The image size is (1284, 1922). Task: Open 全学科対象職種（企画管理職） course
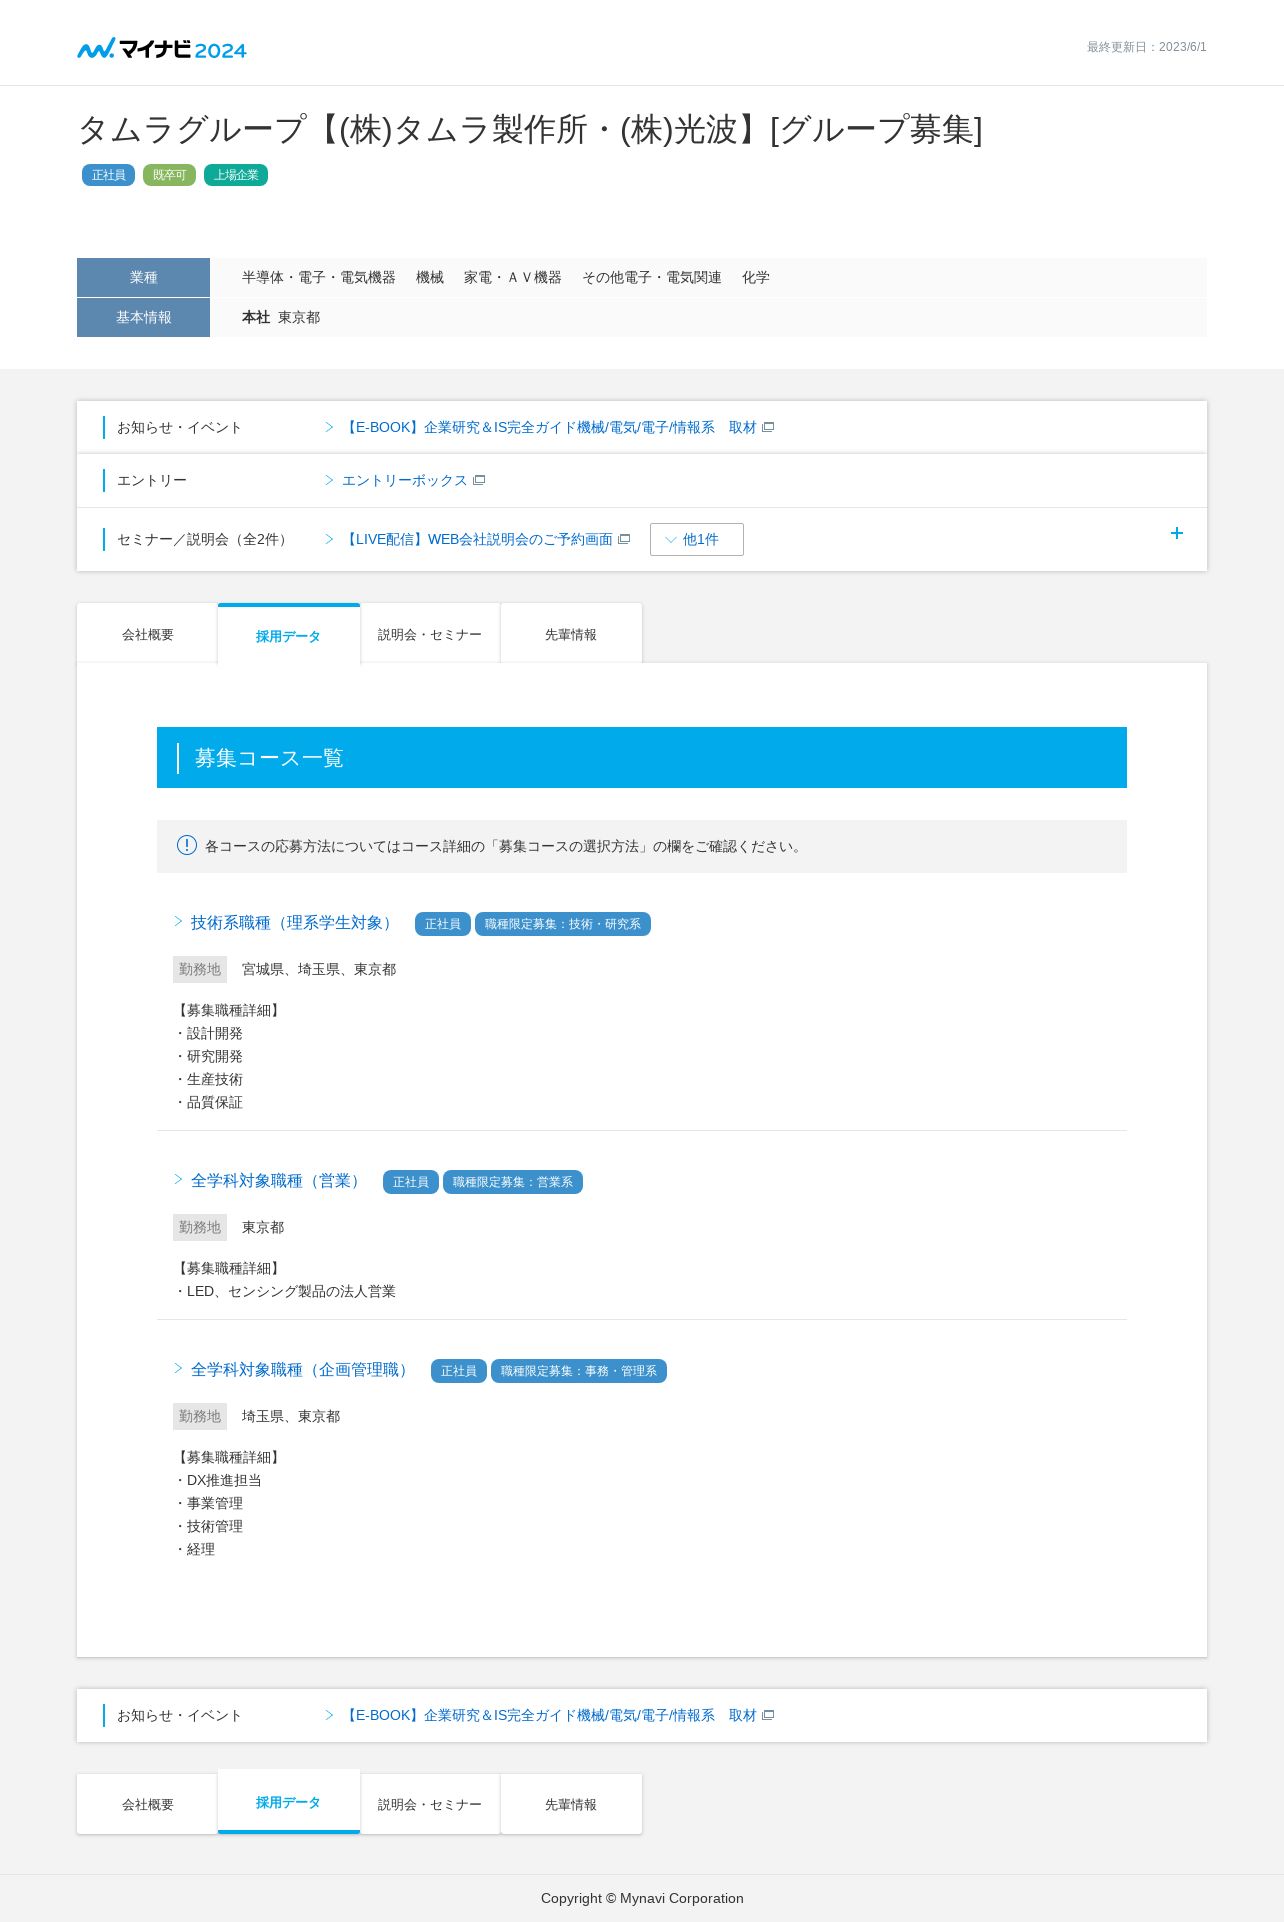pyautogui.click(x=302, y=1370)
